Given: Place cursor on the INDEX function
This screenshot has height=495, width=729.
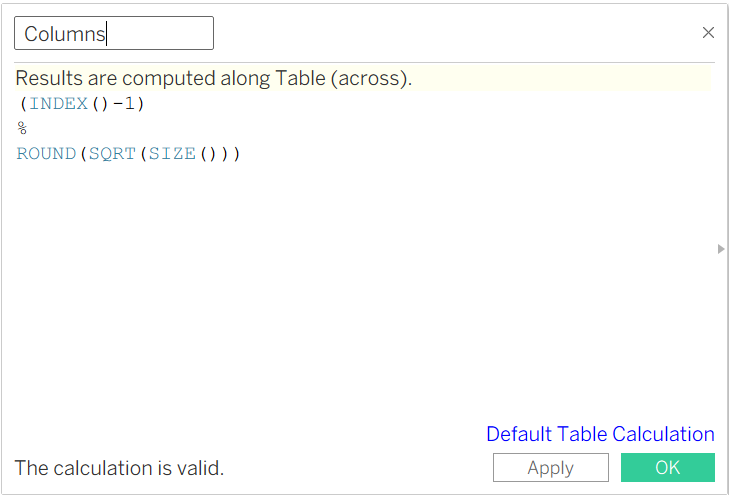Looking at the screenshot, I should (x=58, y=104).
